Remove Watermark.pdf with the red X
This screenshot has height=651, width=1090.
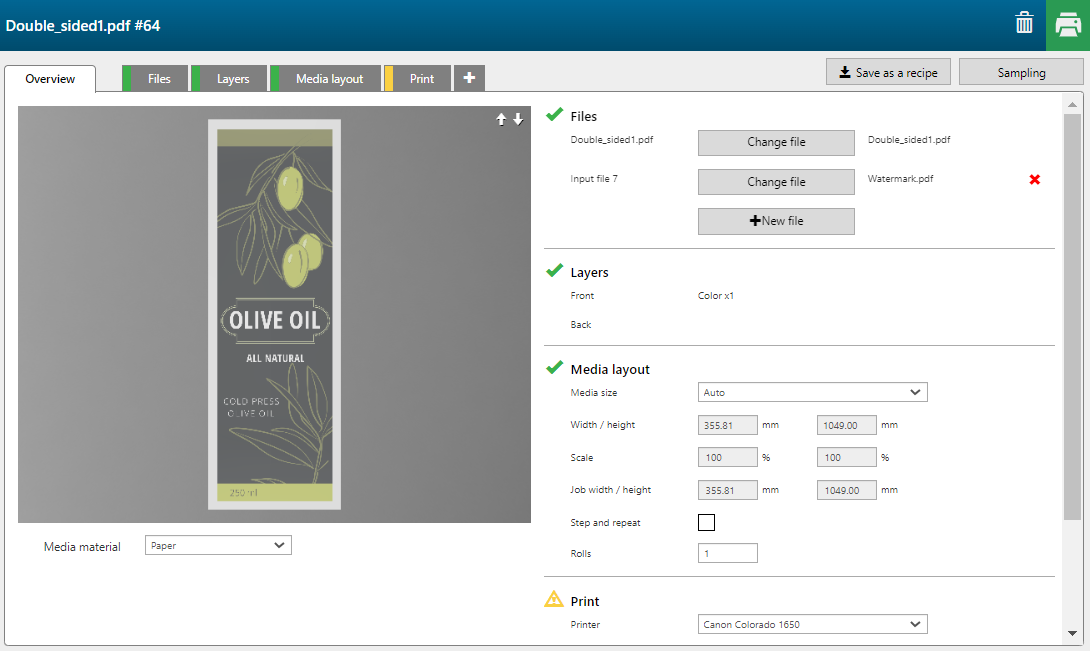1034,180
